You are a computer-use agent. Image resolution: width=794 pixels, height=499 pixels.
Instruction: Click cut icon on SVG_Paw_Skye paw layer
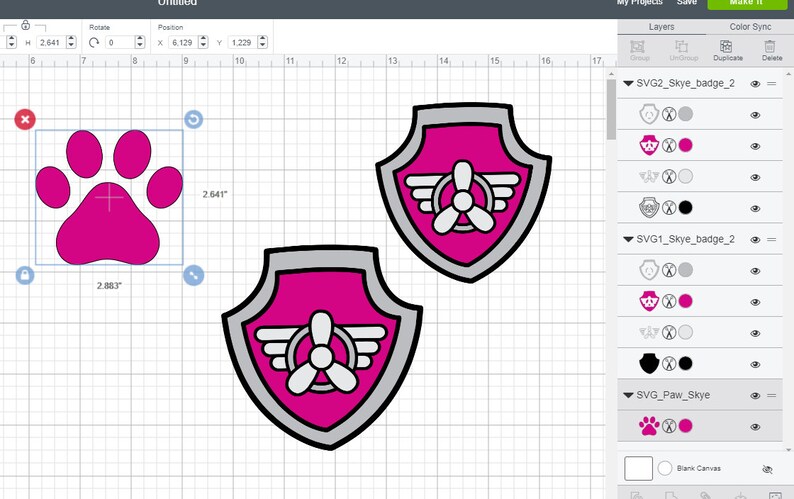tap(669, 426)
